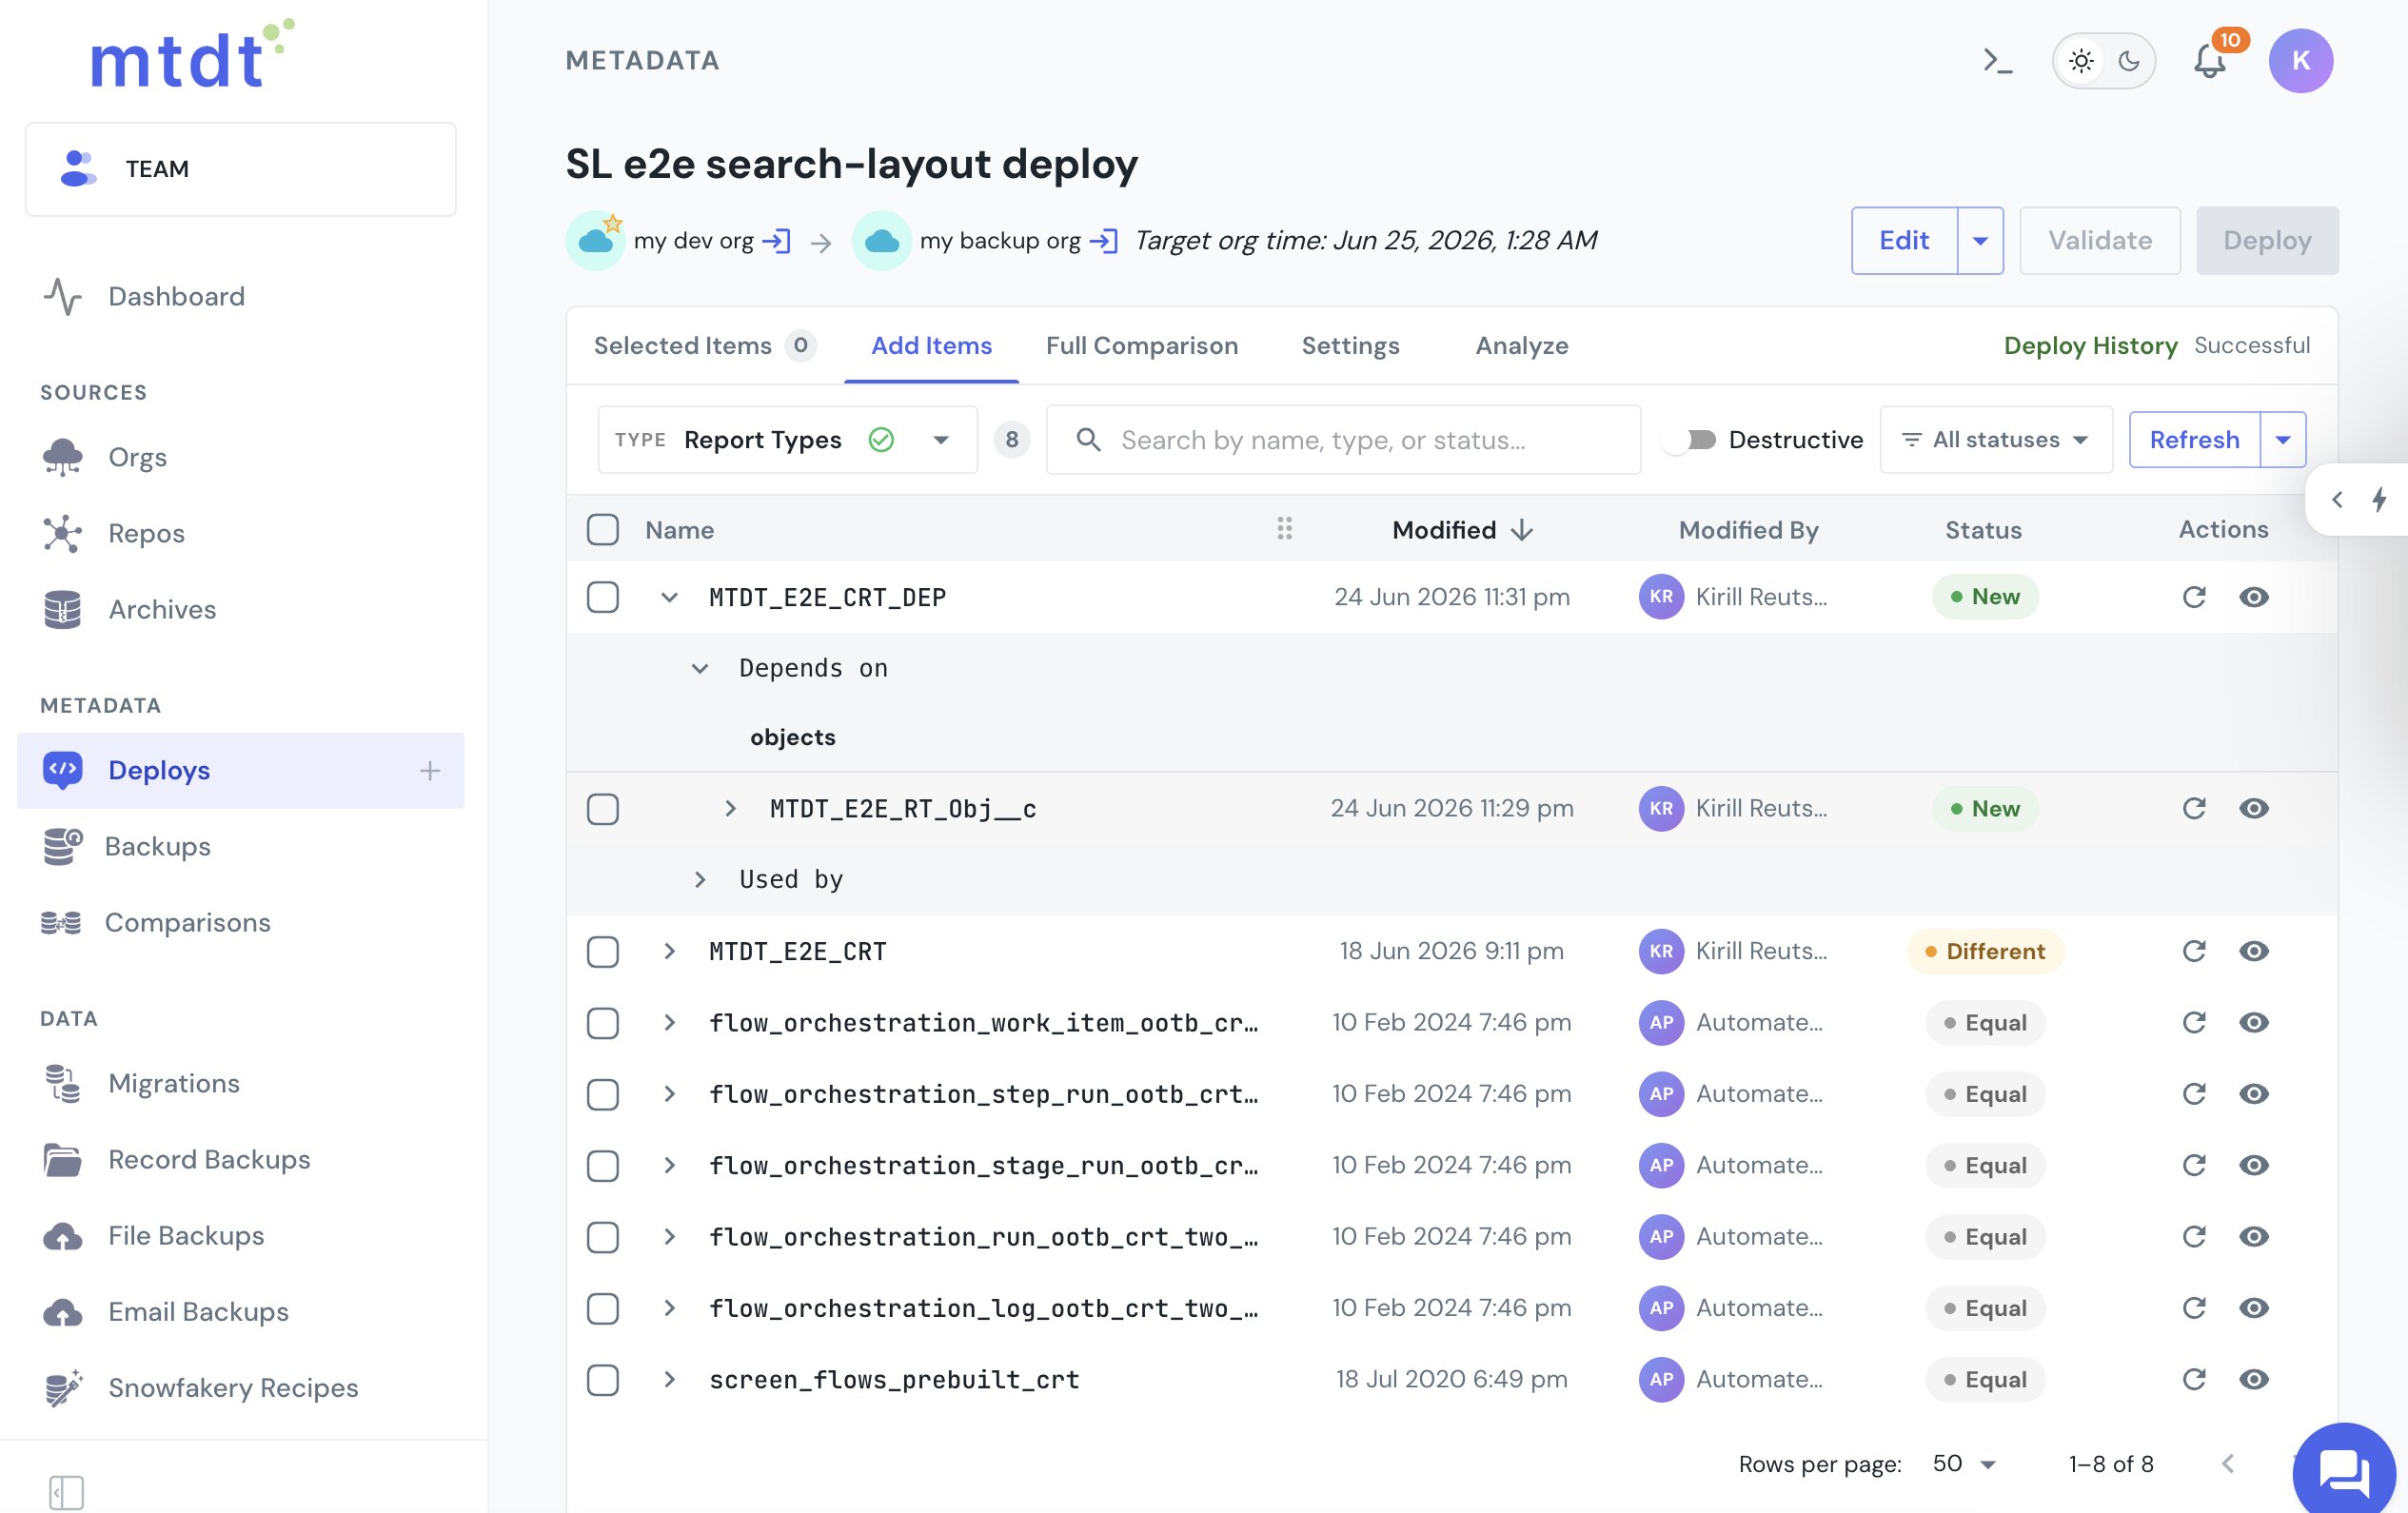Image resolution: width=2408 pixels, height=1513 pixels.
Task: Click the search by name field
Action: click(1343, 440)
